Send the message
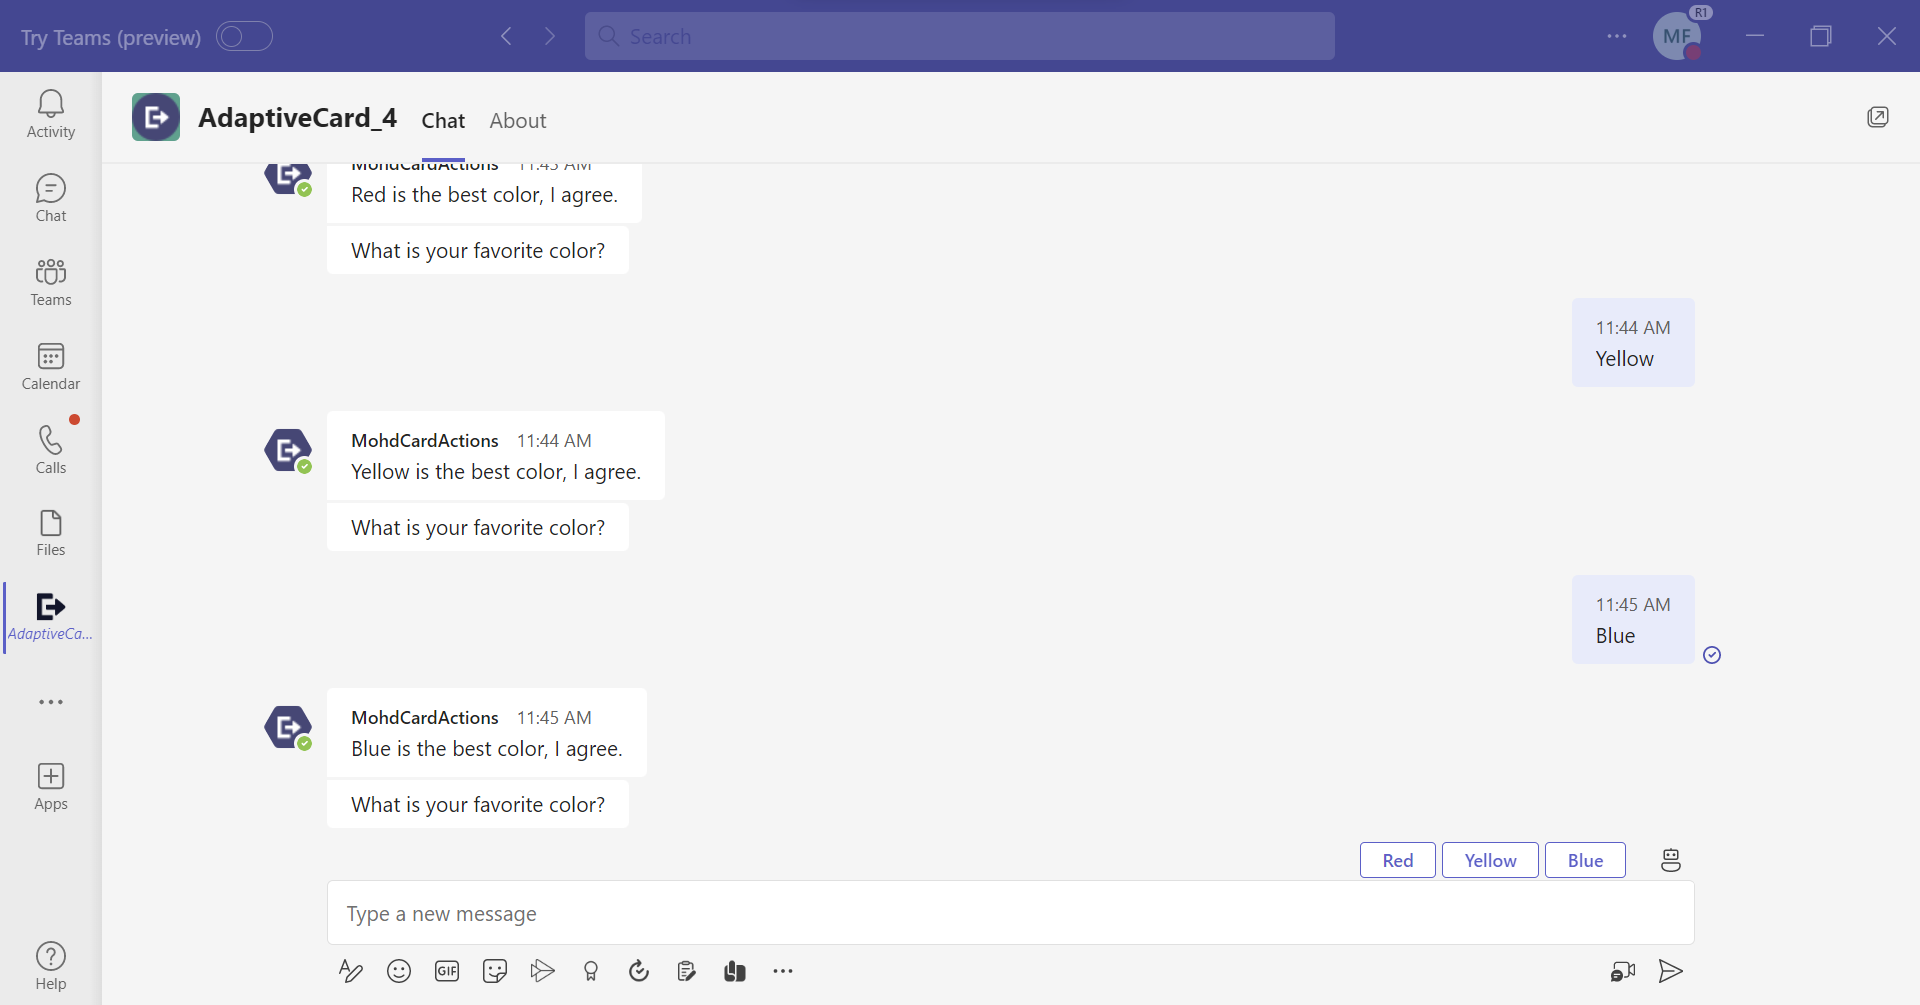Image resolution: width=1920 pixels, height=1005 pixels. [x=1671, y=971]
